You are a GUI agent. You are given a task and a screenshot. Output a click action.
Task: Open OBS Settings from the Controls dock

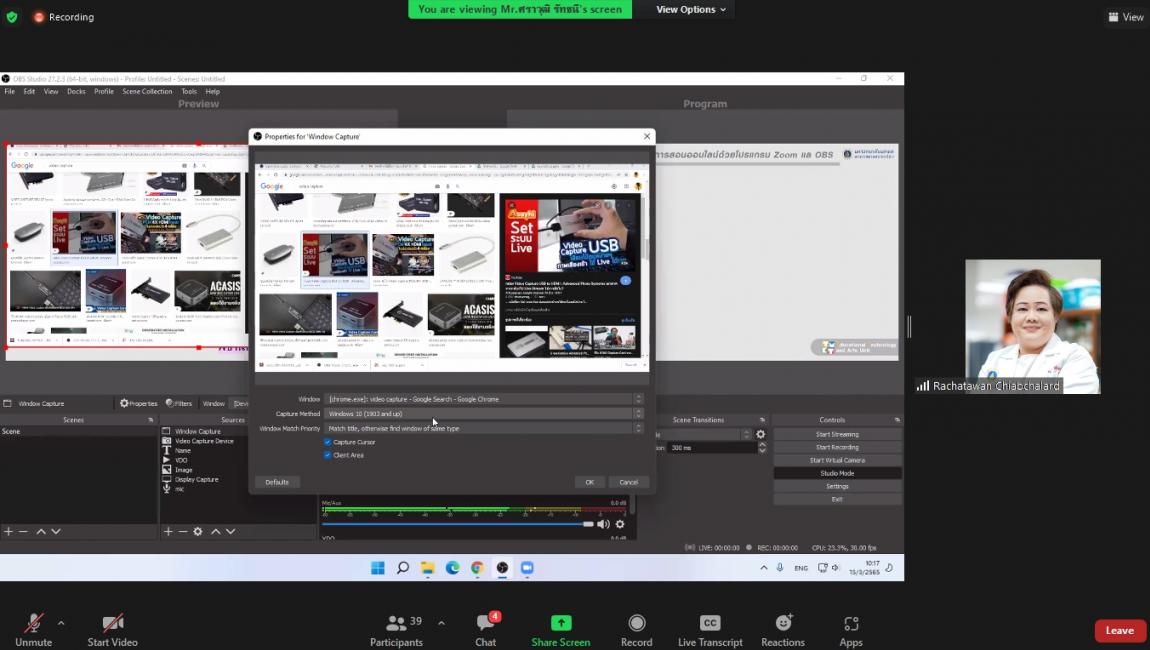pos(837,486)
